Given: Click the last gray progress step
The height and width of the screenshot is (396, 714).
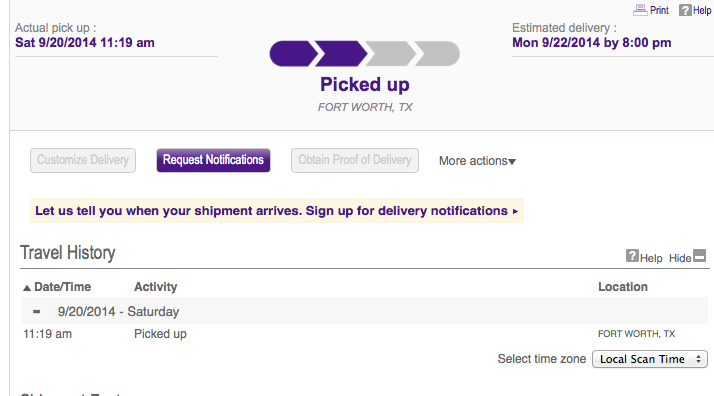Looking at the screenshot, I should (437, 54).
